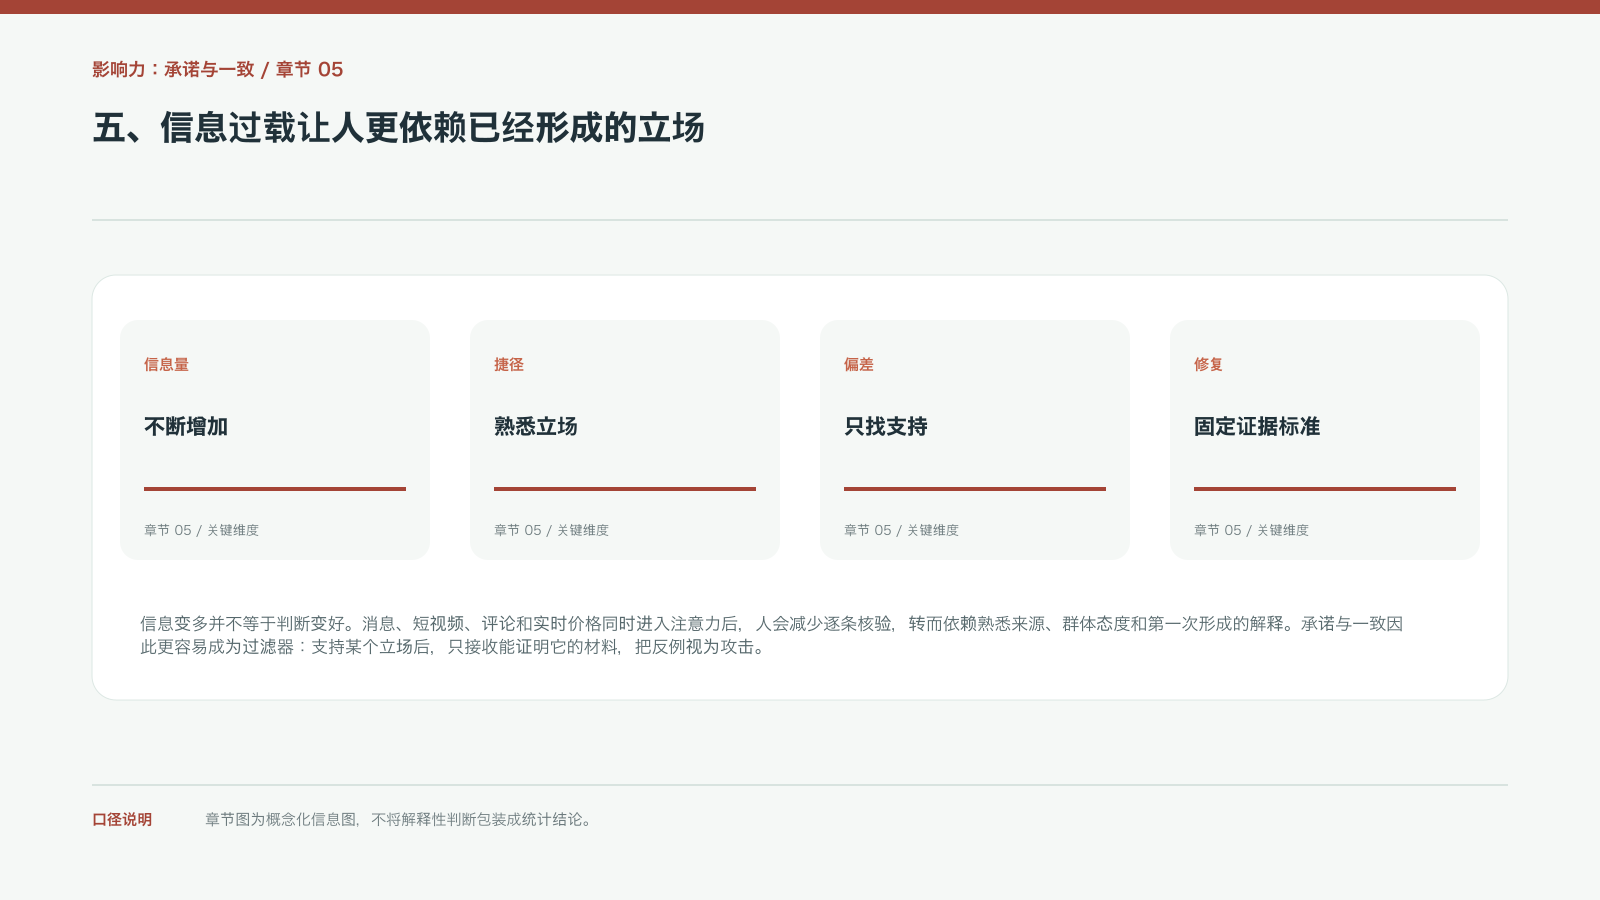The height and width of the screenshot is (900, 1600).
Task: Click the '口径说明' footer label
Action: (122, 820)
